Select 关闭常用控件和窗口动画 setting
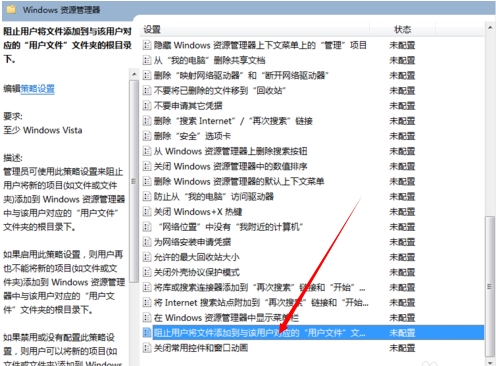 201,348
